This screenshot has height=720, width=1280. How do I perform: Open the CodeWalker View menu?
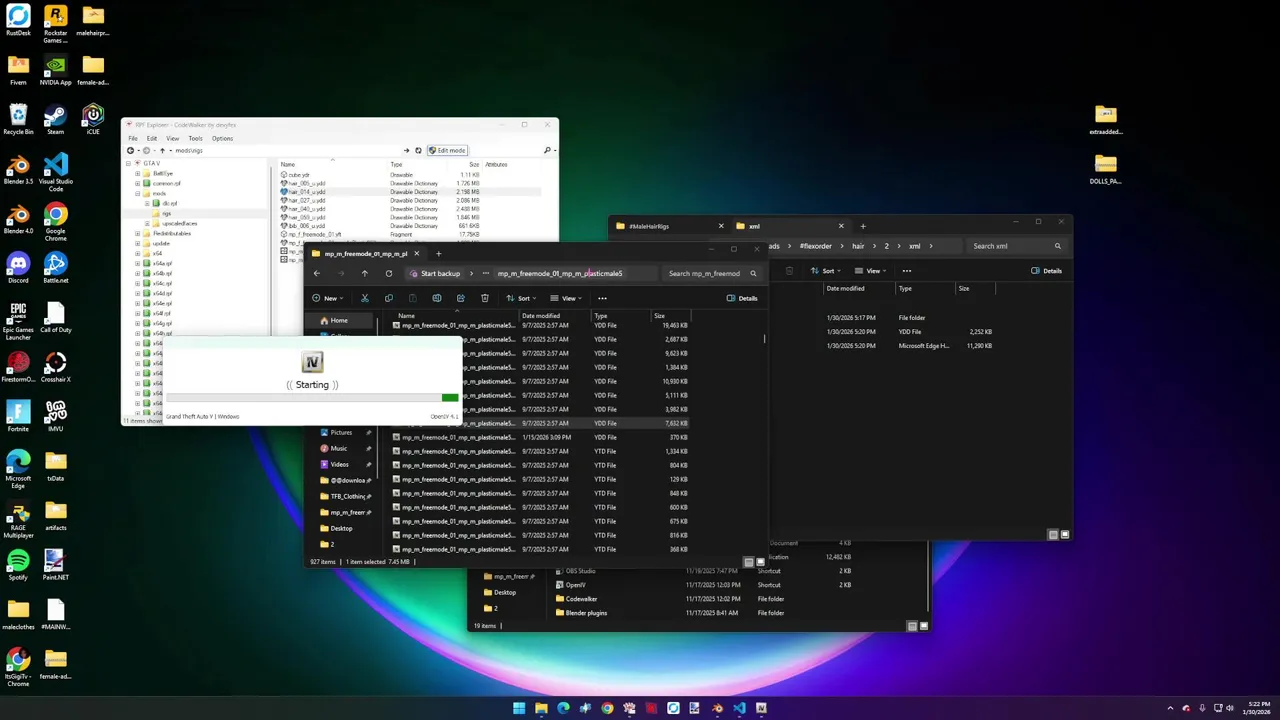pyautogui.click(x=173, y=138)
